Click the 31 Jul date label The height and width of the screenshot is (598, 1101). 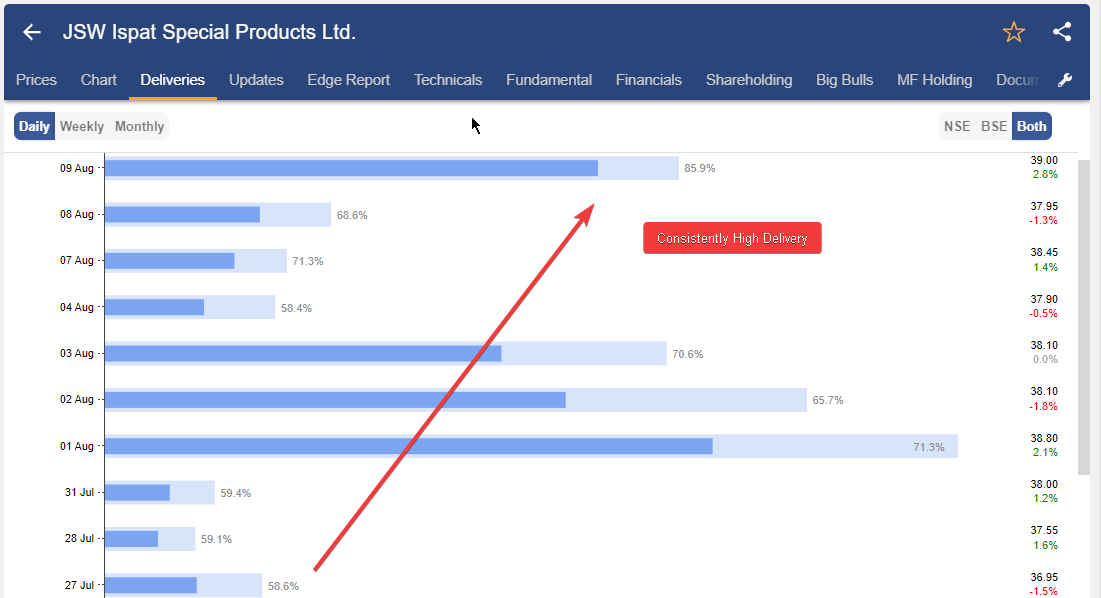[79, 493]
